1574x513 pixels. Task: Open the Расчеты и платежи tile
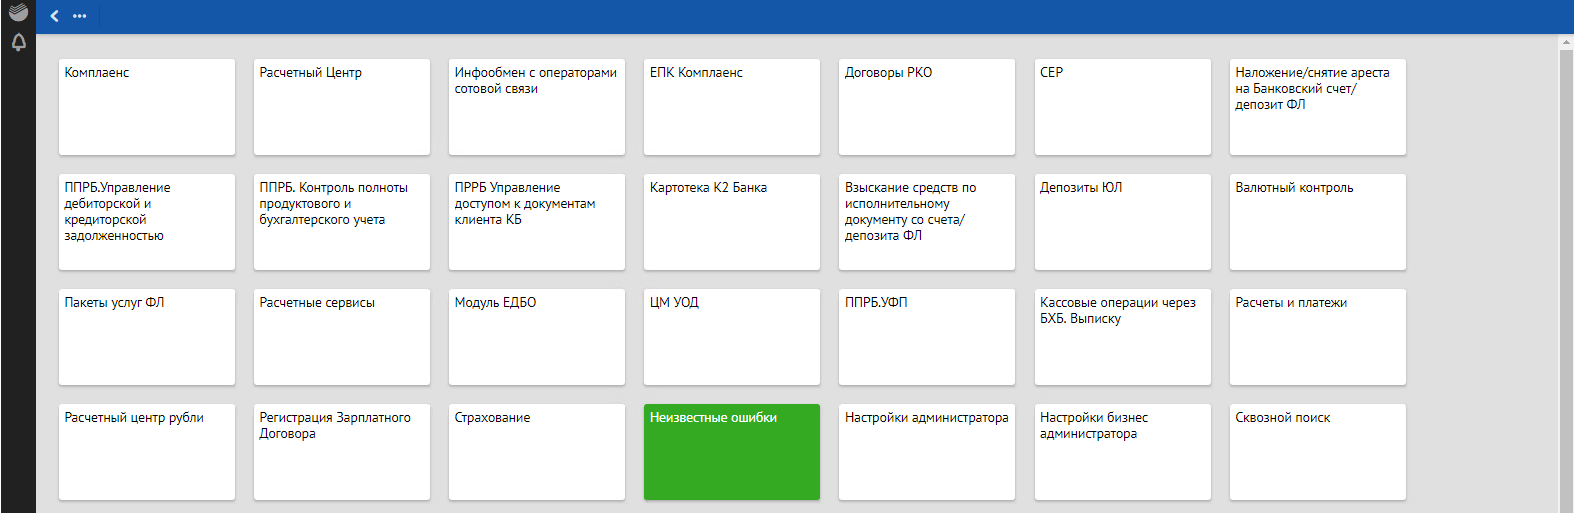tap(1317, 337)
